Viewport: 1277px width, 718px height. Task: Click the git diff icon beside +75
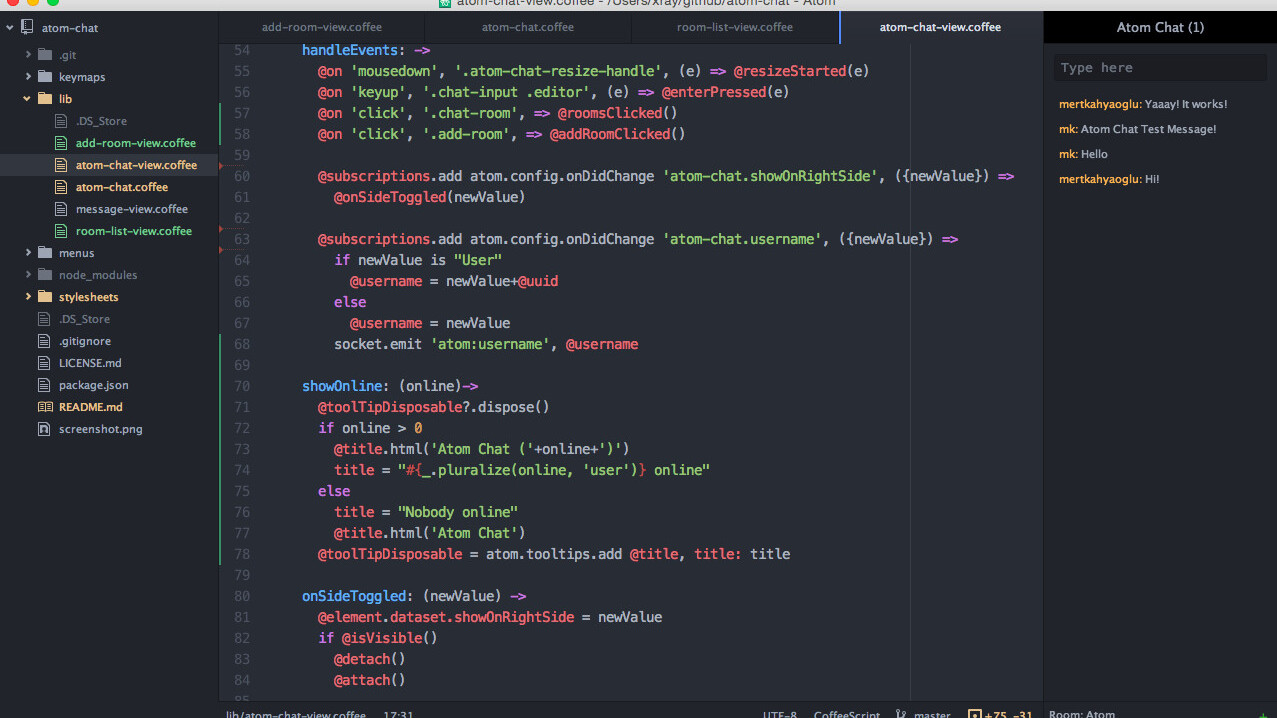point(974,714)
